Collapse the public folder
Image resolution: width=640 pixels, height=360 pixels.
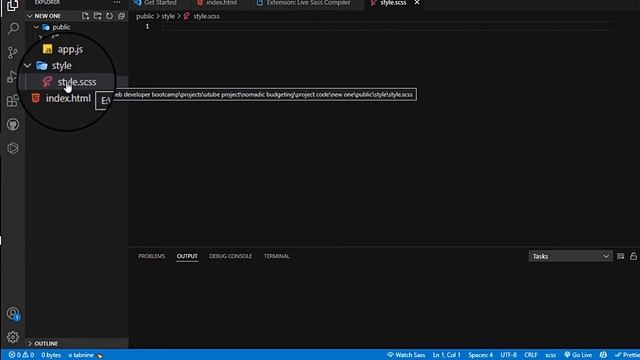(x=36, y=27)
